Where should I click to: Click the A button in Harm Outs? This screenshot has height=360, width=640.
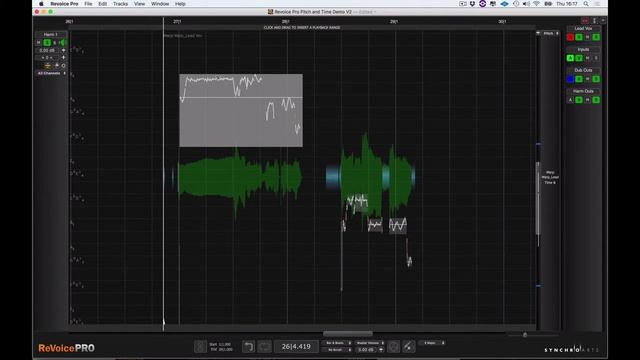pos(570,100)
